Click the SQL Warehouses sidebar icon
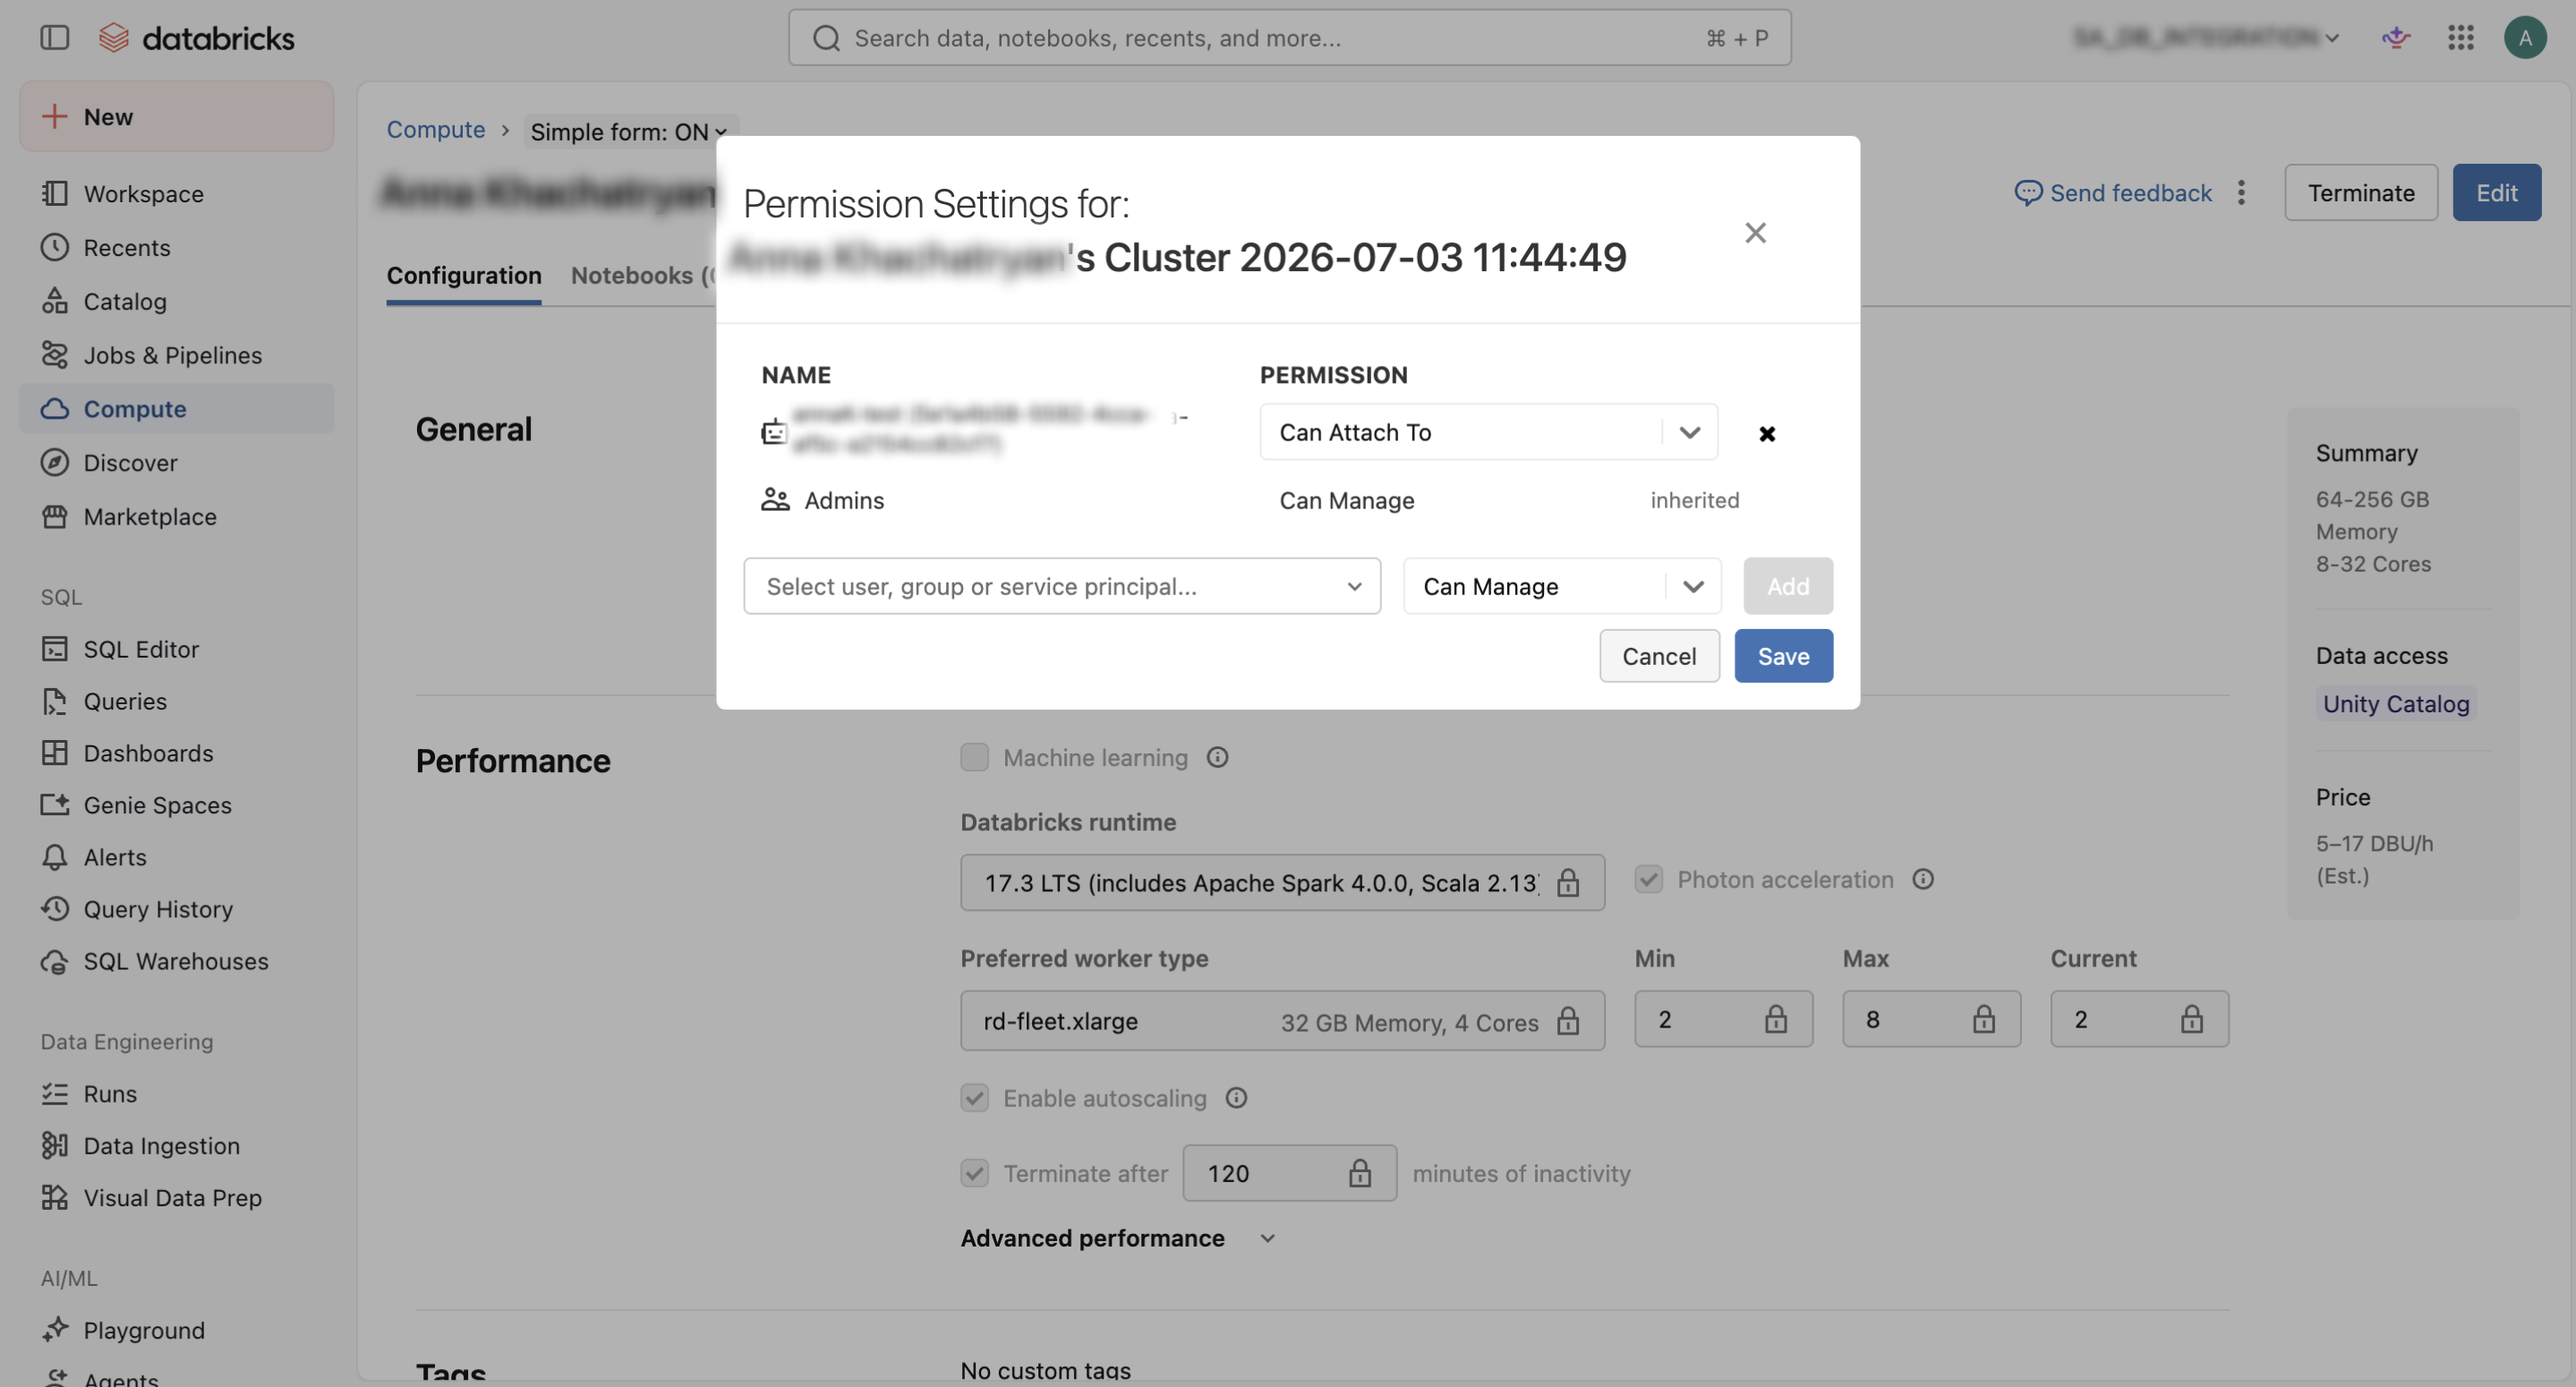The width and height of the screenshot is (2576, 1387). click(54, 960)
